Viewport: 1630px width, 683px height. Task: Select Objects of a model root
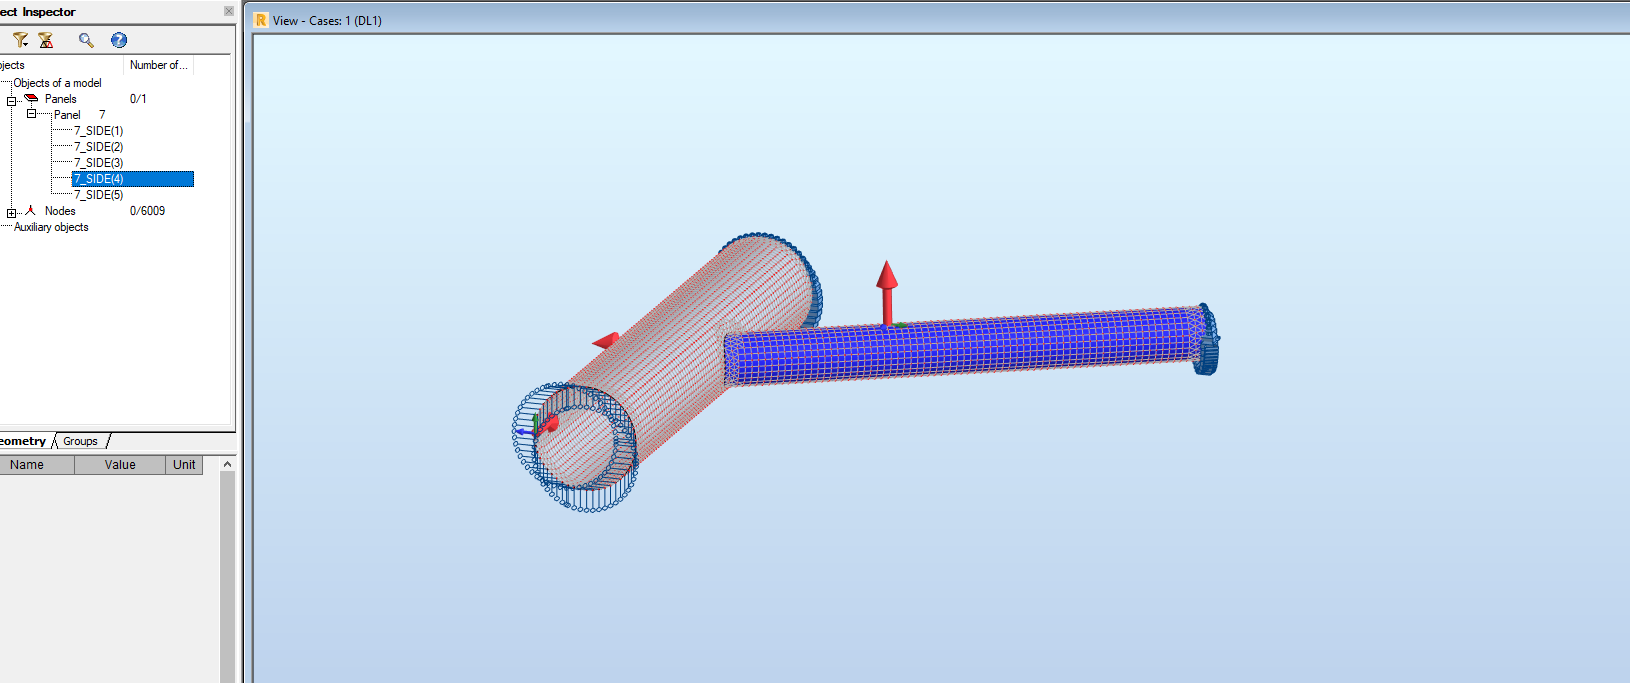pyautogui.click(x=57, y=83)
